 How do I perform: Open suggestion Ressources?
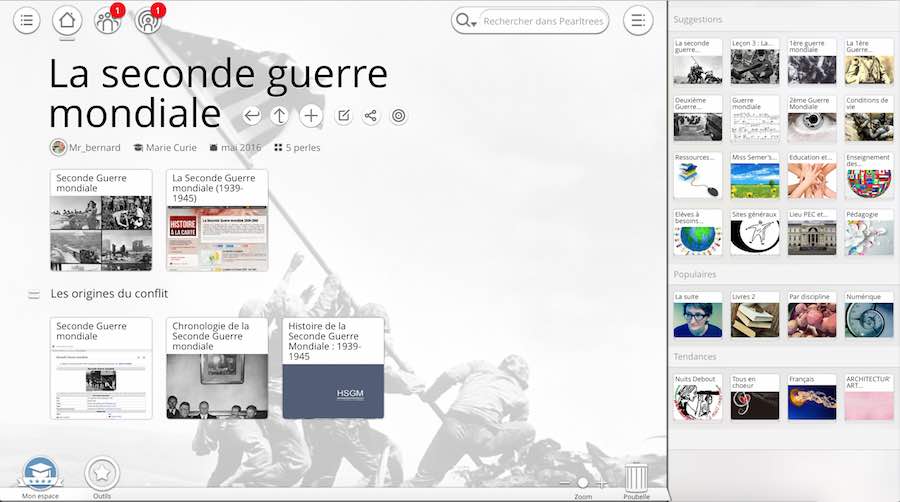(x=697, y=176)
